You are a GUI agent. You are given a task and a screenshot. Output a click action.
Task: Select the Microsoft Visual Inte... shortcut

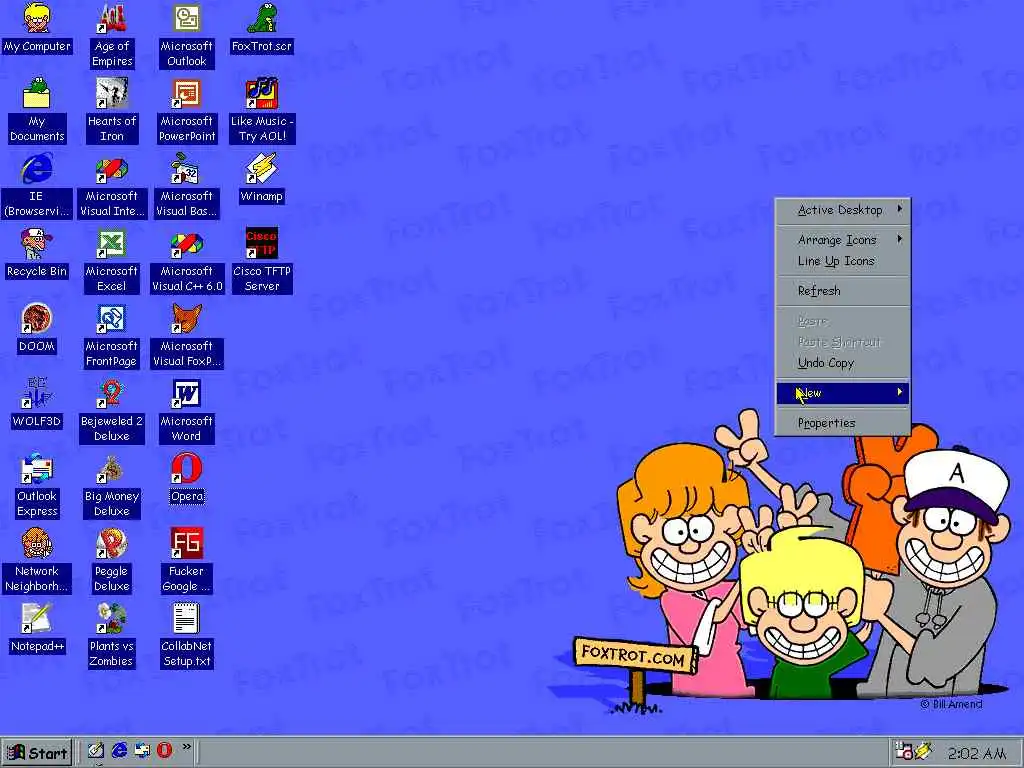(x=112, y=185)
